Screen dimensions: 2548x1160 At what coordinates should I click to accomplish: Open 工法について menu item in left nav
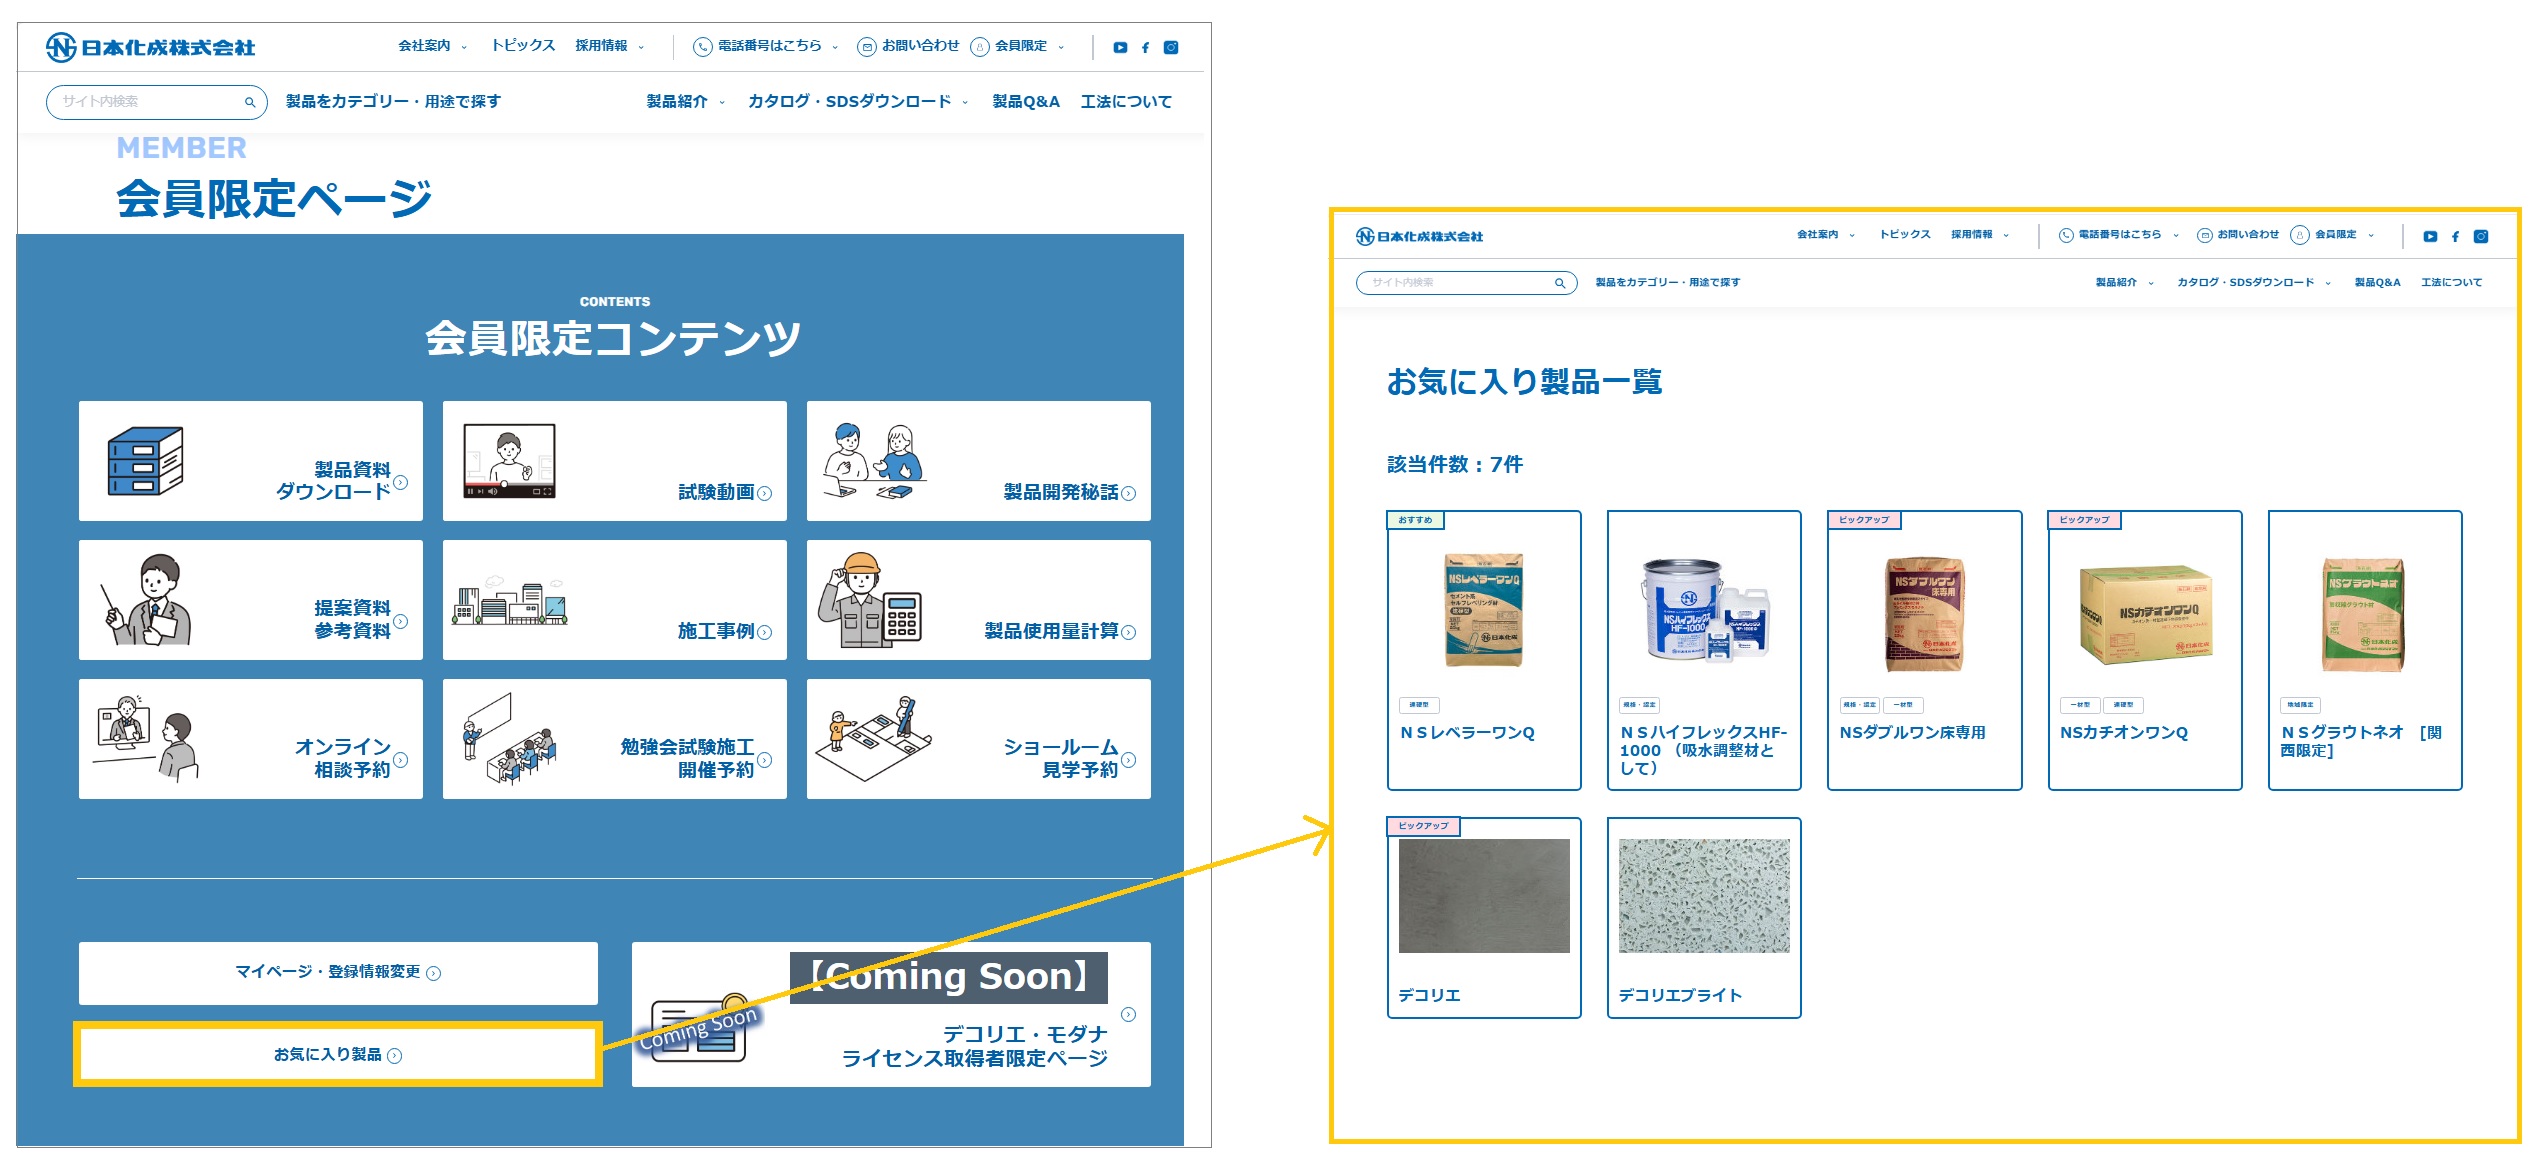click(1125, 102)
